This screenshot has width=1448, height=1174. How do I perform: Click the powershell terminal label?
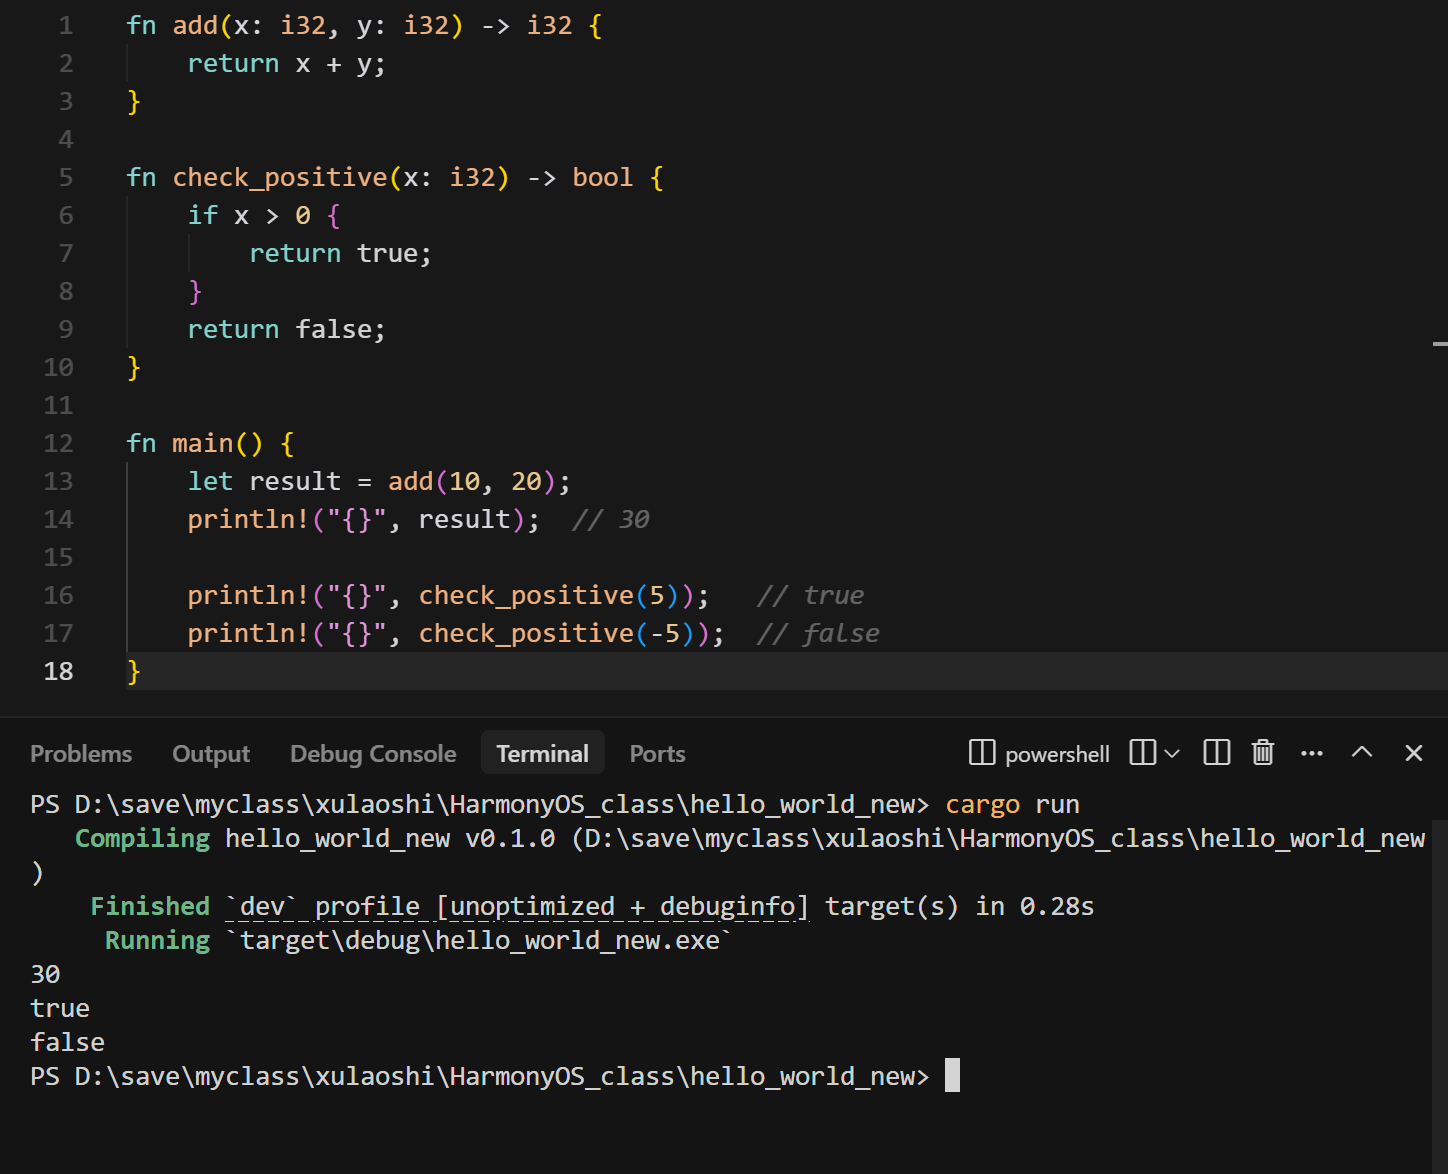click(1058, 754)
